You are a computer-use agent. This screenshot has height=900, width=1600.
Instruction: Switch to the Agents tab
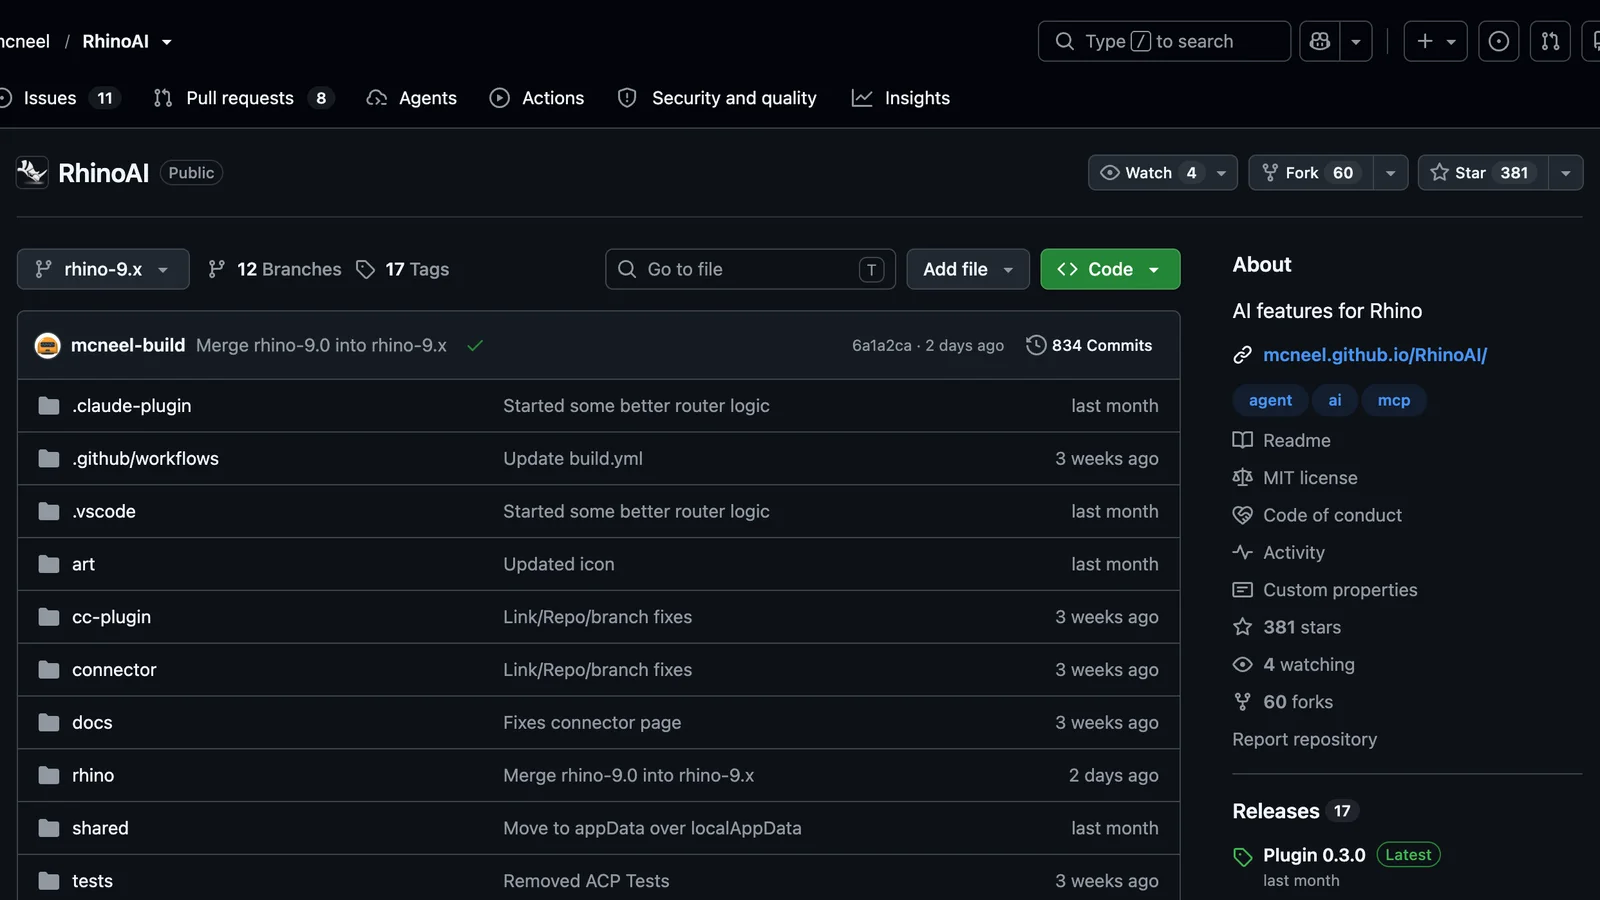(x=412, y=98)
